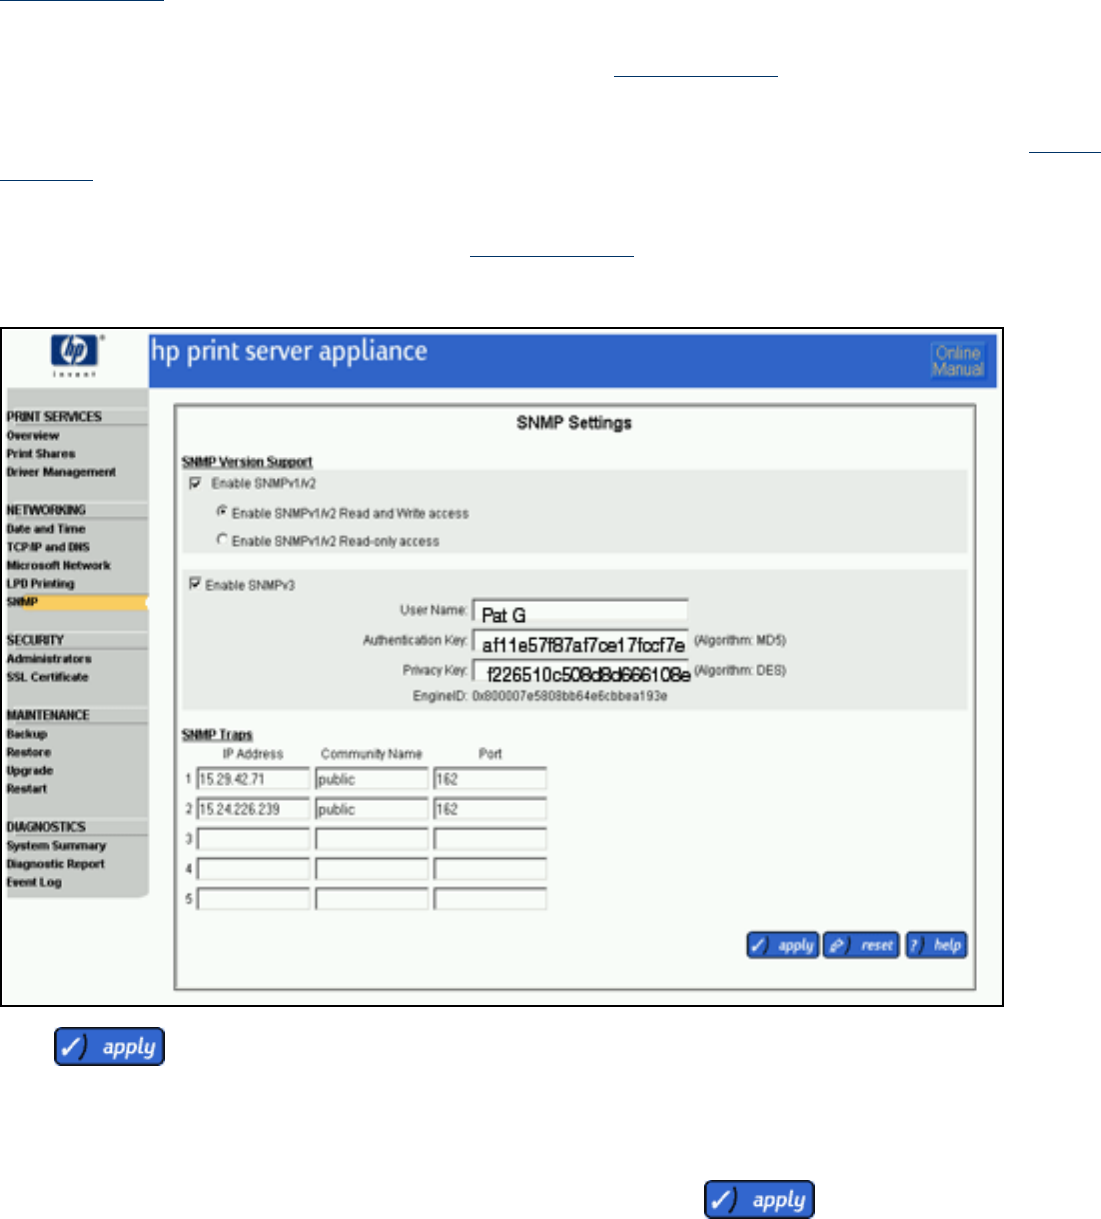Open Restore maintenance page

tap(28, 752)
